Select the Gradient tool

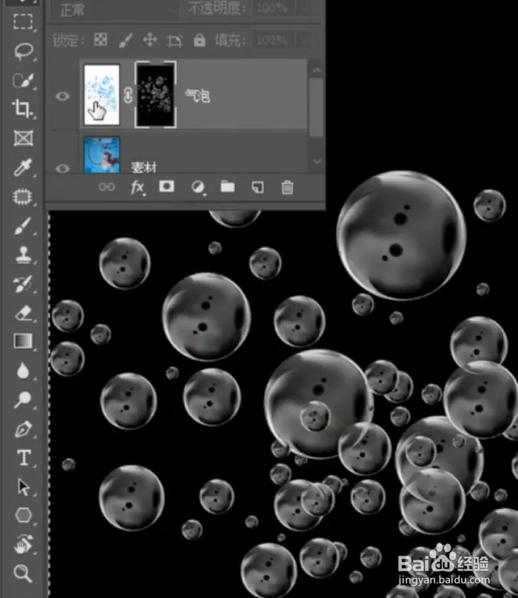point(23,341)
